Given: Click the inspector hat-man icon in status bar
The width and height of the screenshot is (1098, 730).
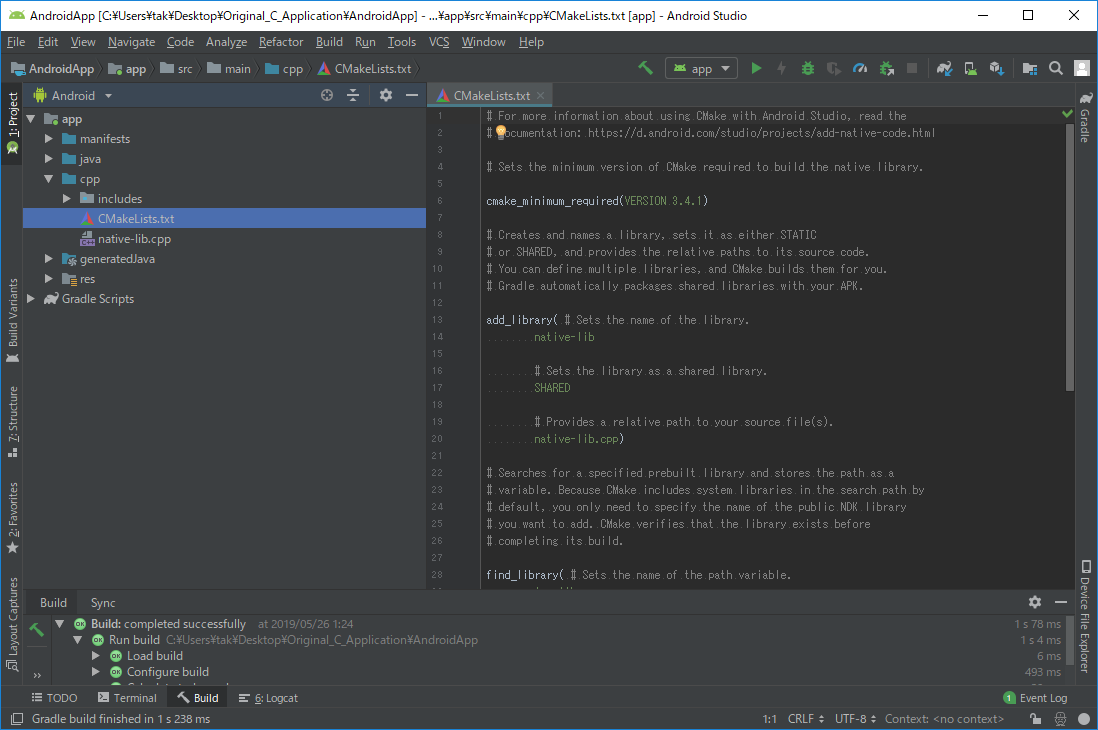Looking at the screenshot, I should point(1060,719).
